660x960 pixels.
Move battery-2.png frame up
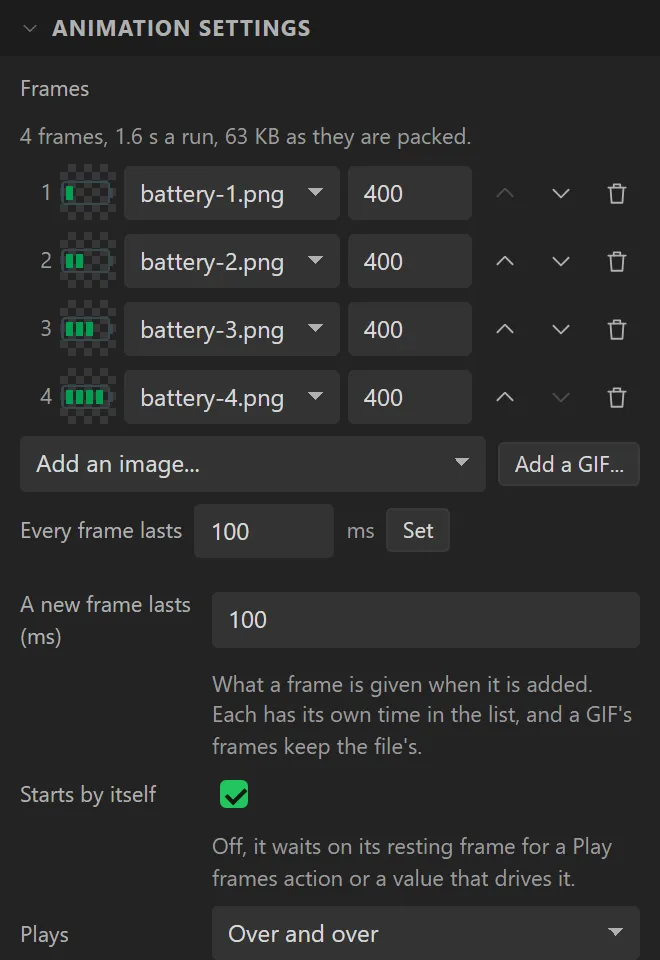click(x=504, y=261)
